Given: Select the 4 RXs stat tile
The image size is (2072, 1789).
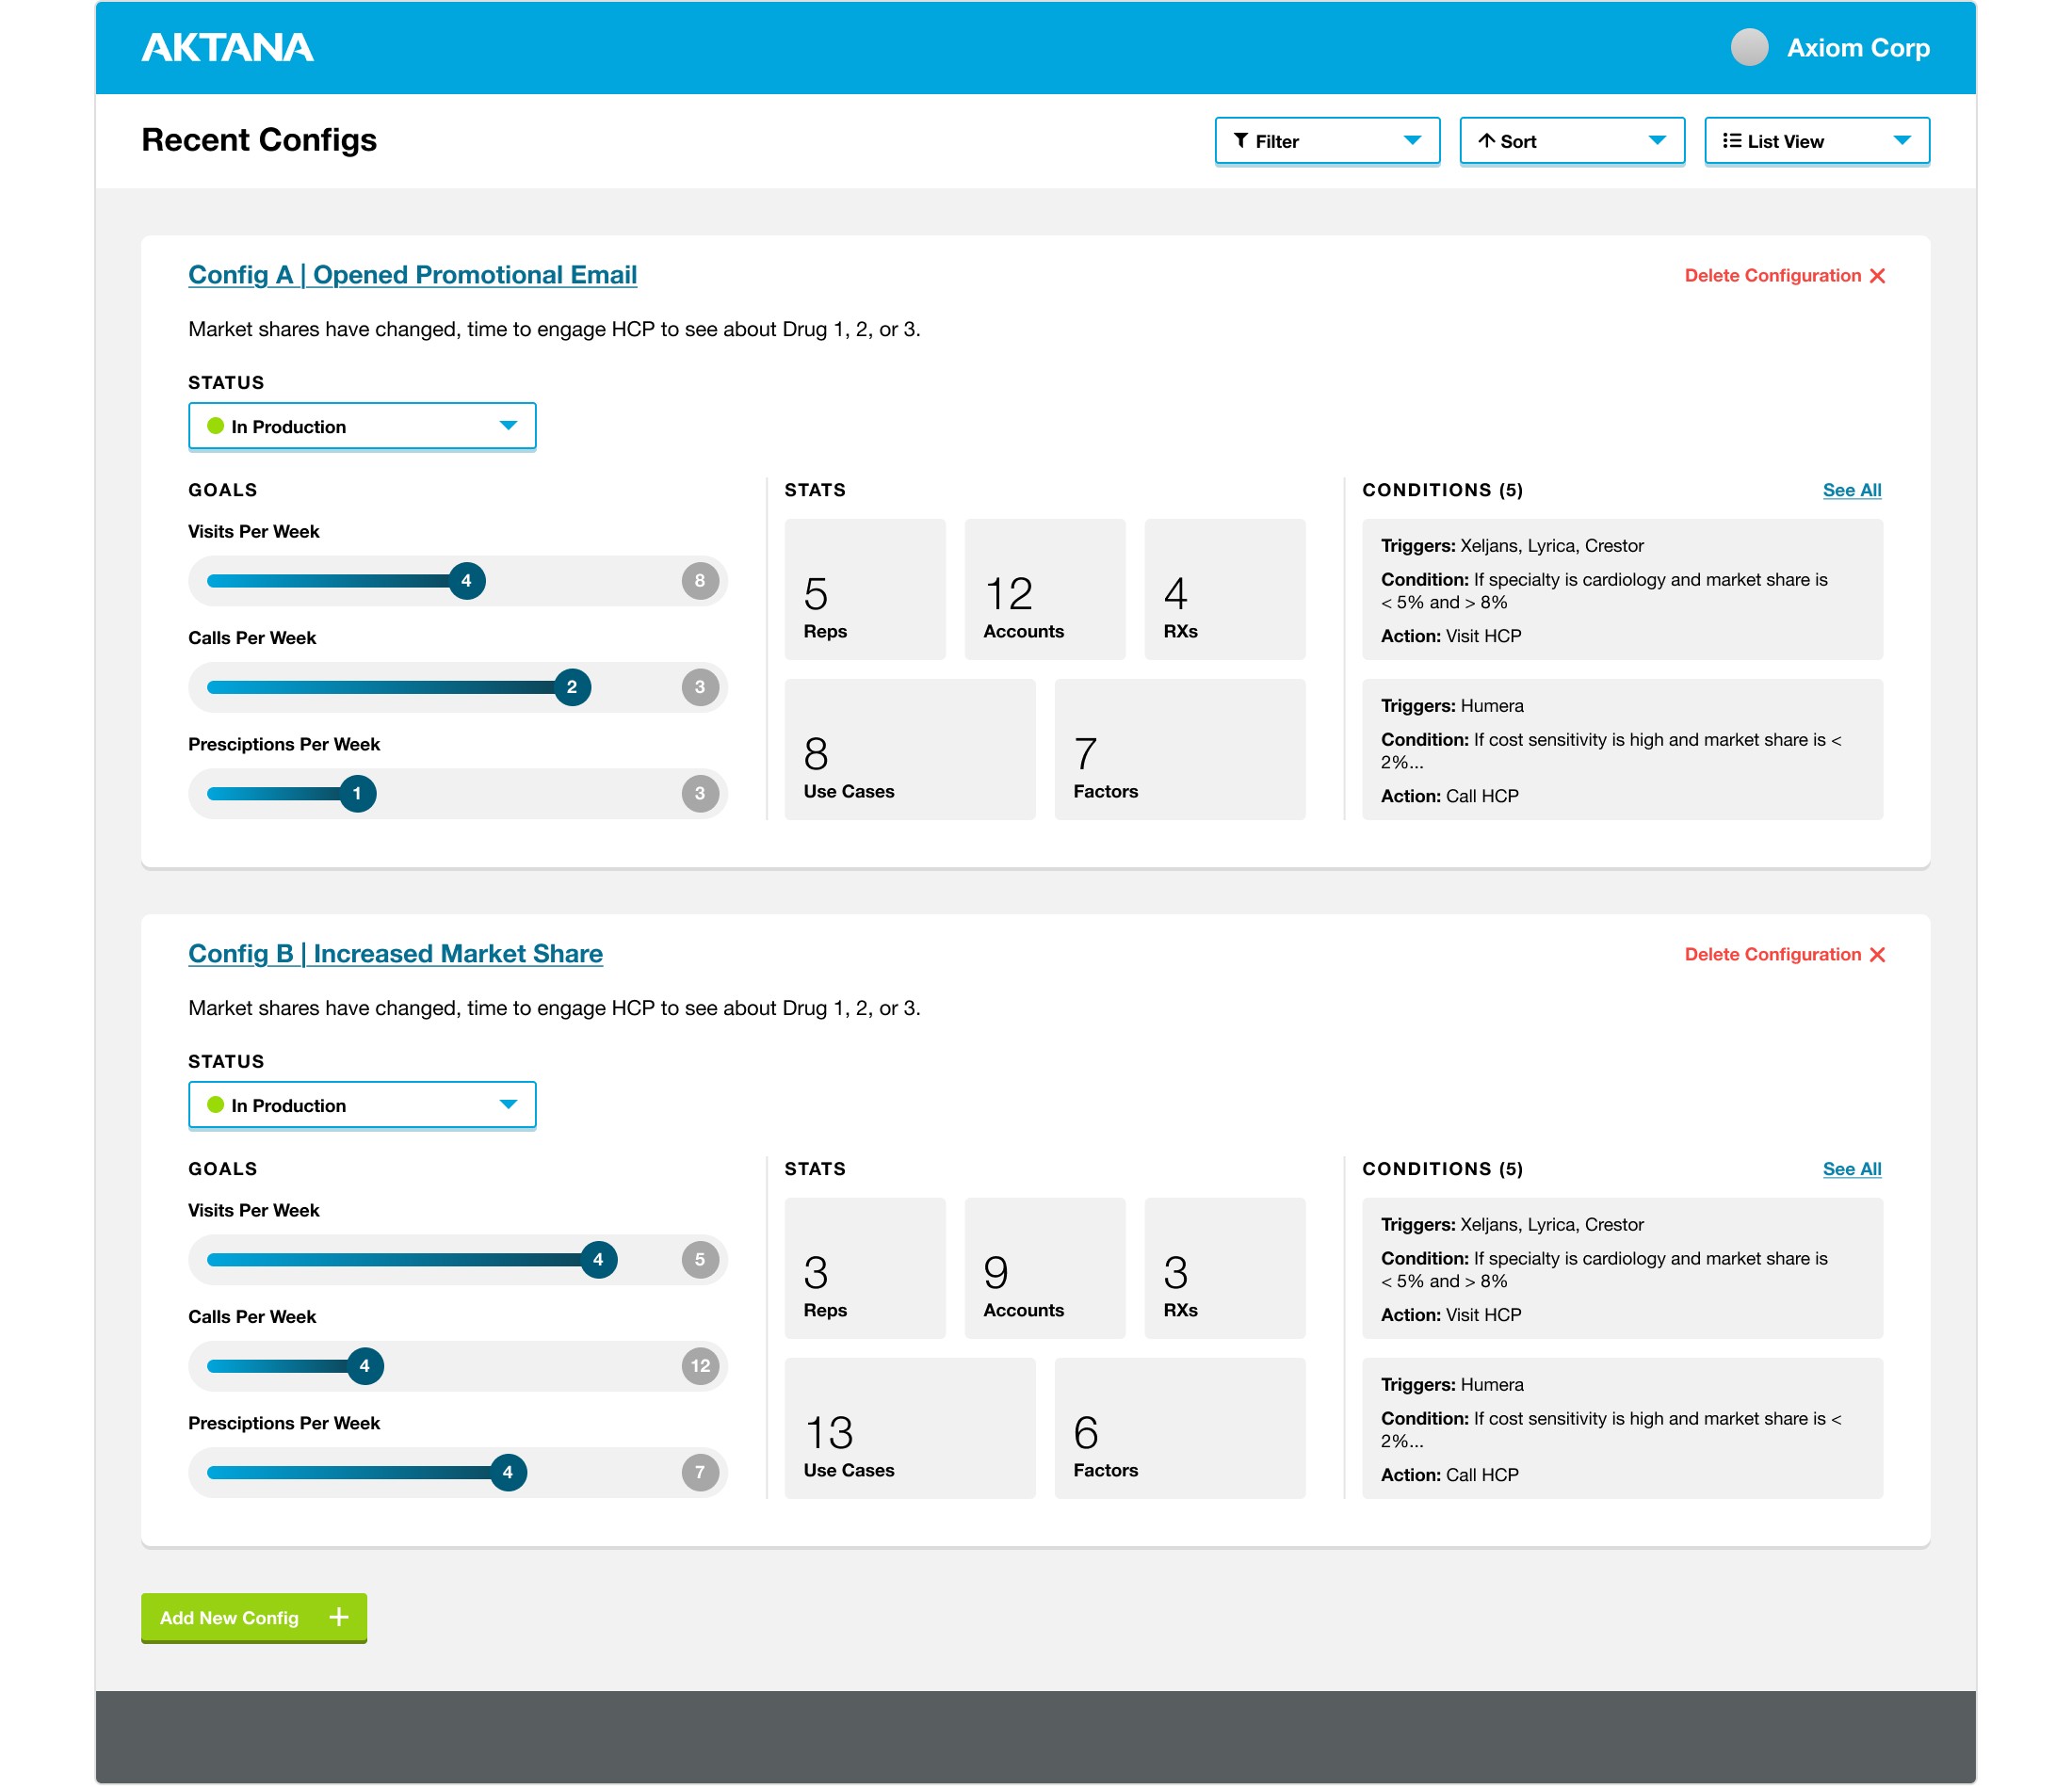Looking at the screenshot, I should pos(1225,589).
